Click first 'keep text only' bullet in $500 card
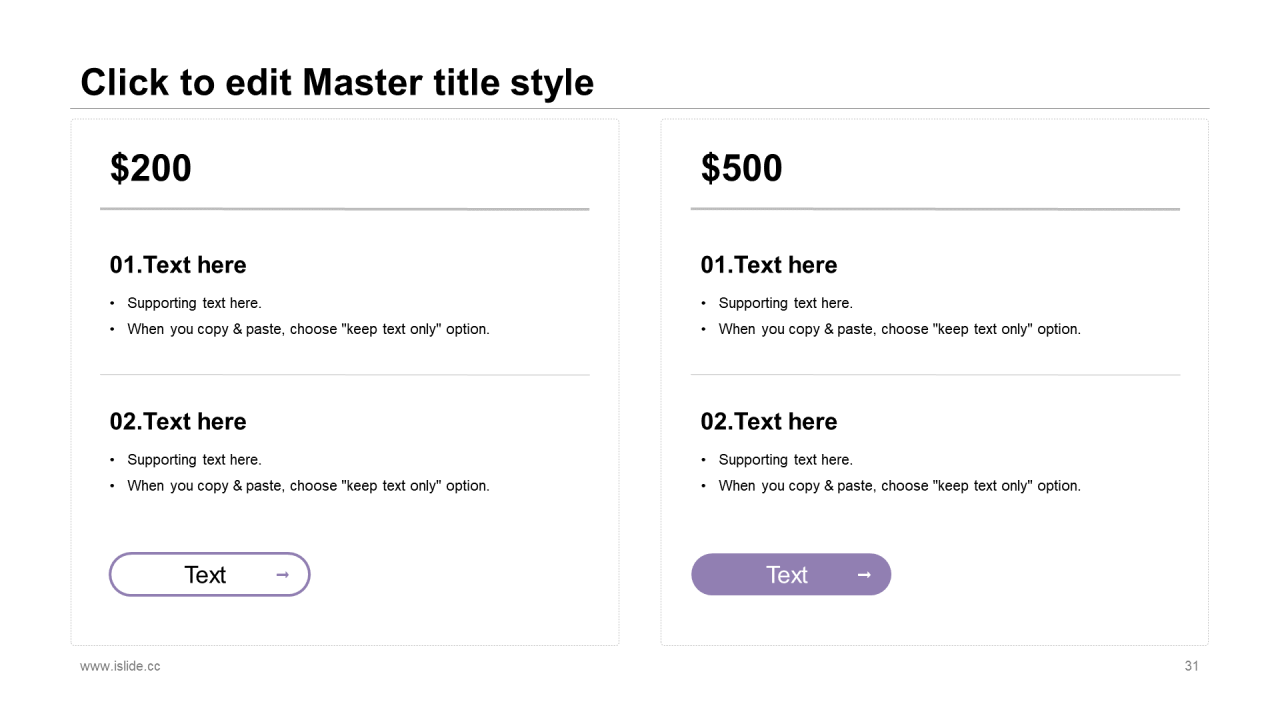The height and width of the screenshot is (720, 1280). (x=899, y=329)
